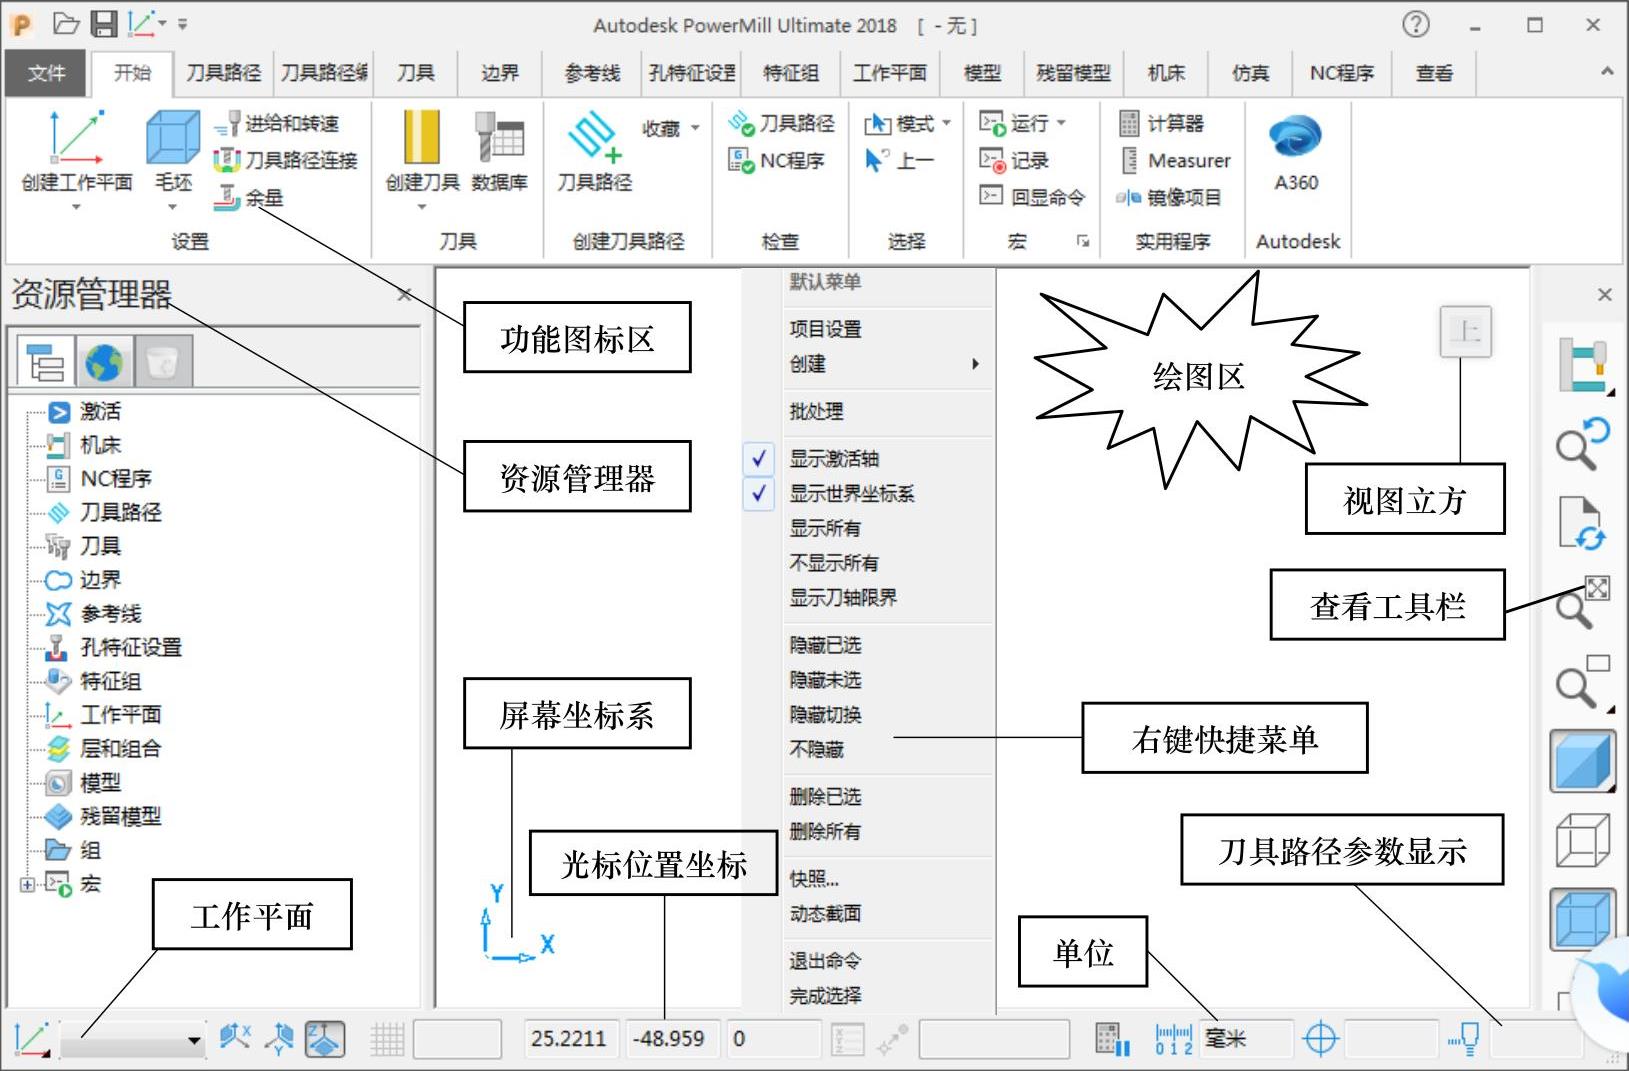
Task: Click the X coordinate field showing 25.2211
Action: tap(572, 1039)
